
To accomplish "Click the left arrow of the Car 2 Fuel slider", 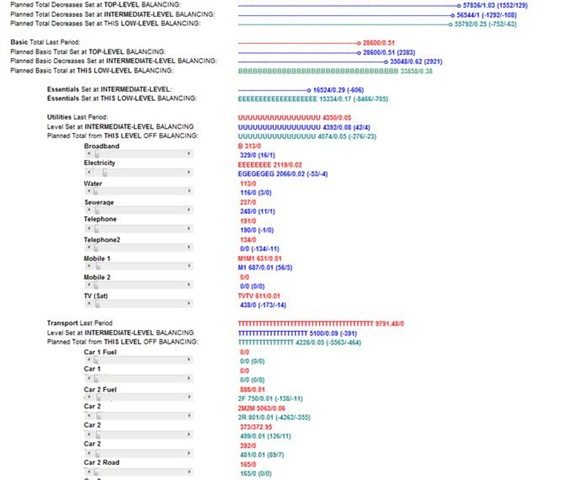I will 89,397.
